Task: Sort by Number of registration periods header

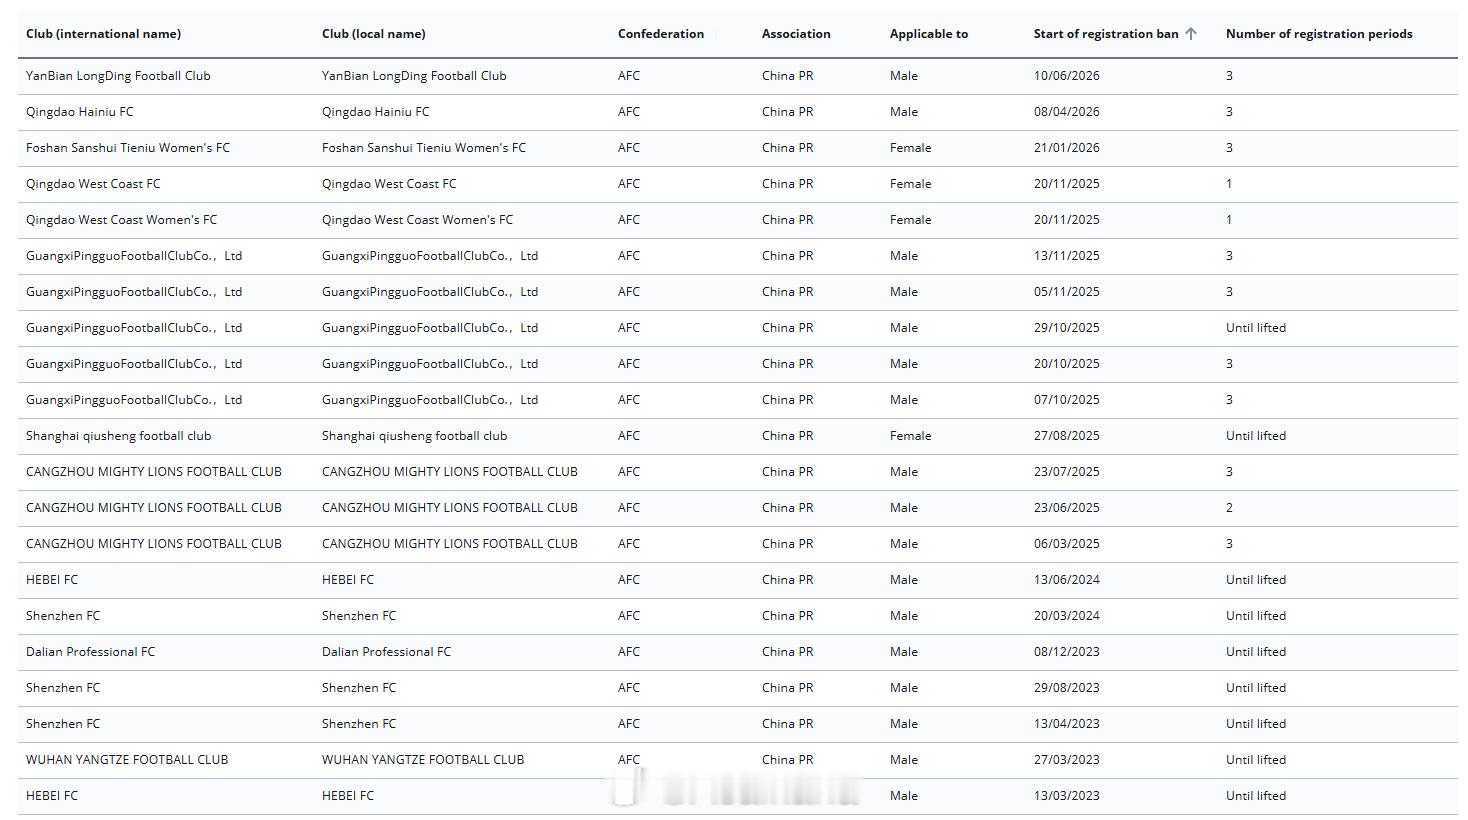Action: tap(1319, 34)
